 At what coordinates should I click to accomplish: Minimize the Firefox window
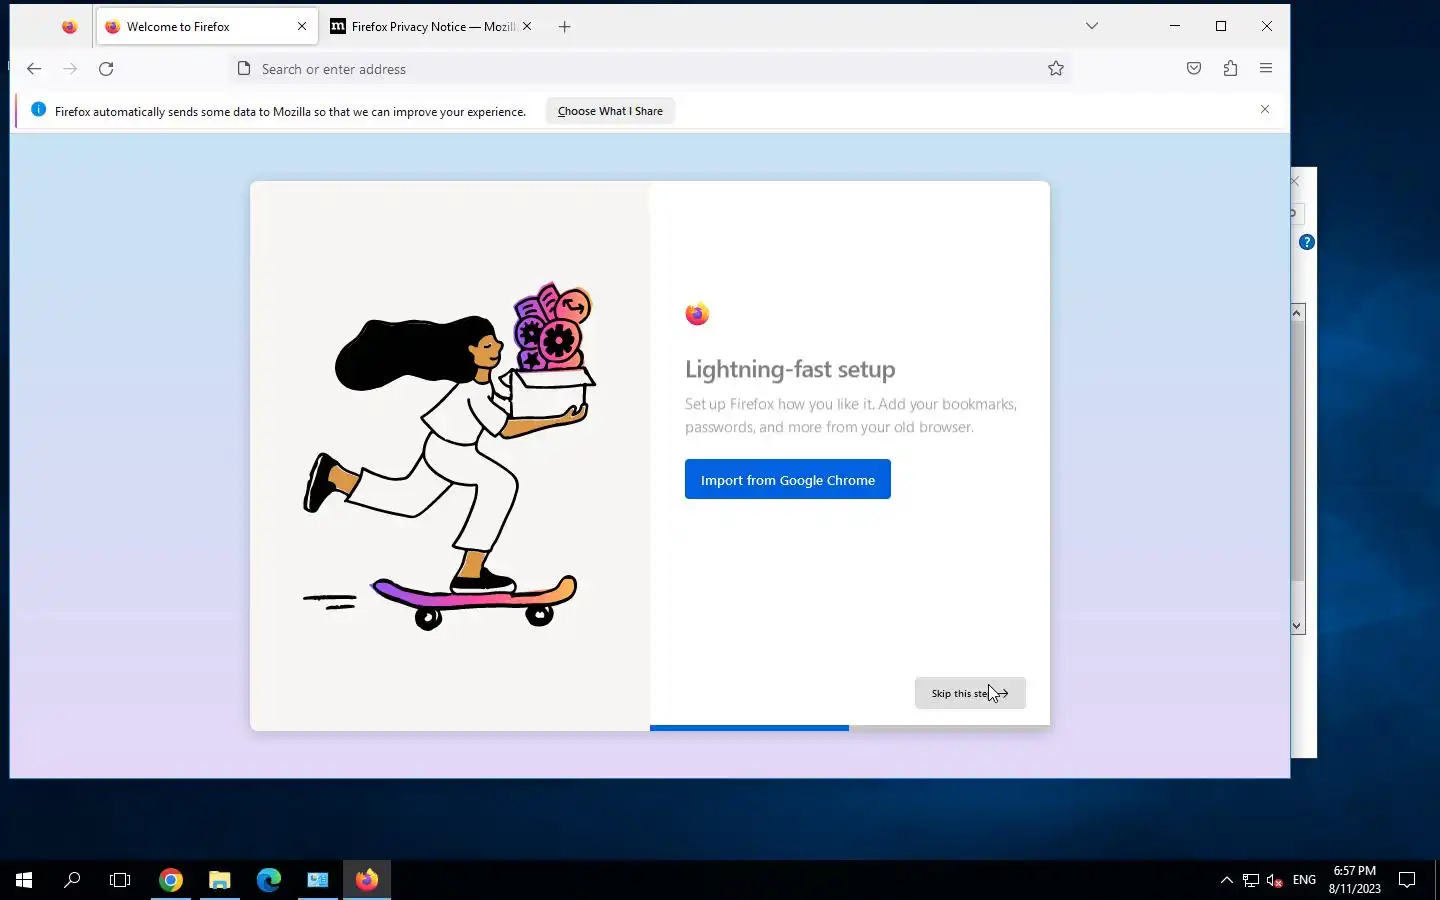coord(1175,26)
